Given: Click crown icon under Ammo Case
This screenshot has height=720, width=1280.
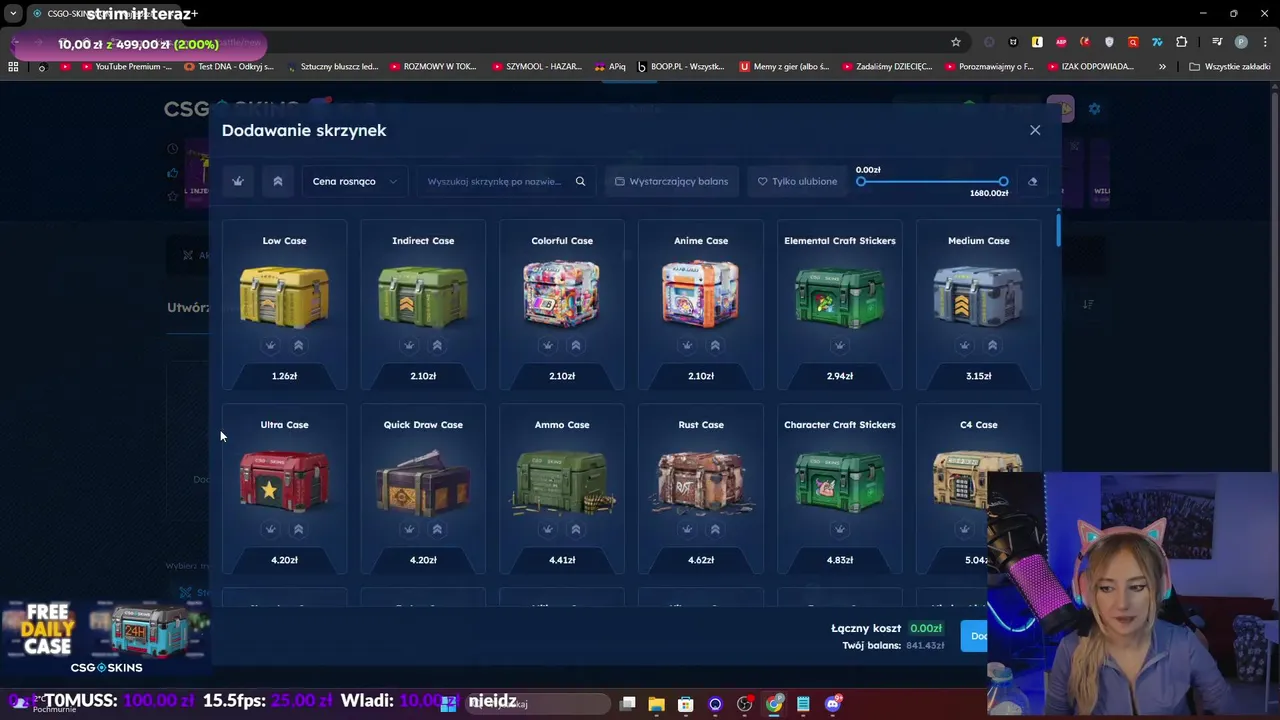Looking at the screenshot, I should coord(548,529).
